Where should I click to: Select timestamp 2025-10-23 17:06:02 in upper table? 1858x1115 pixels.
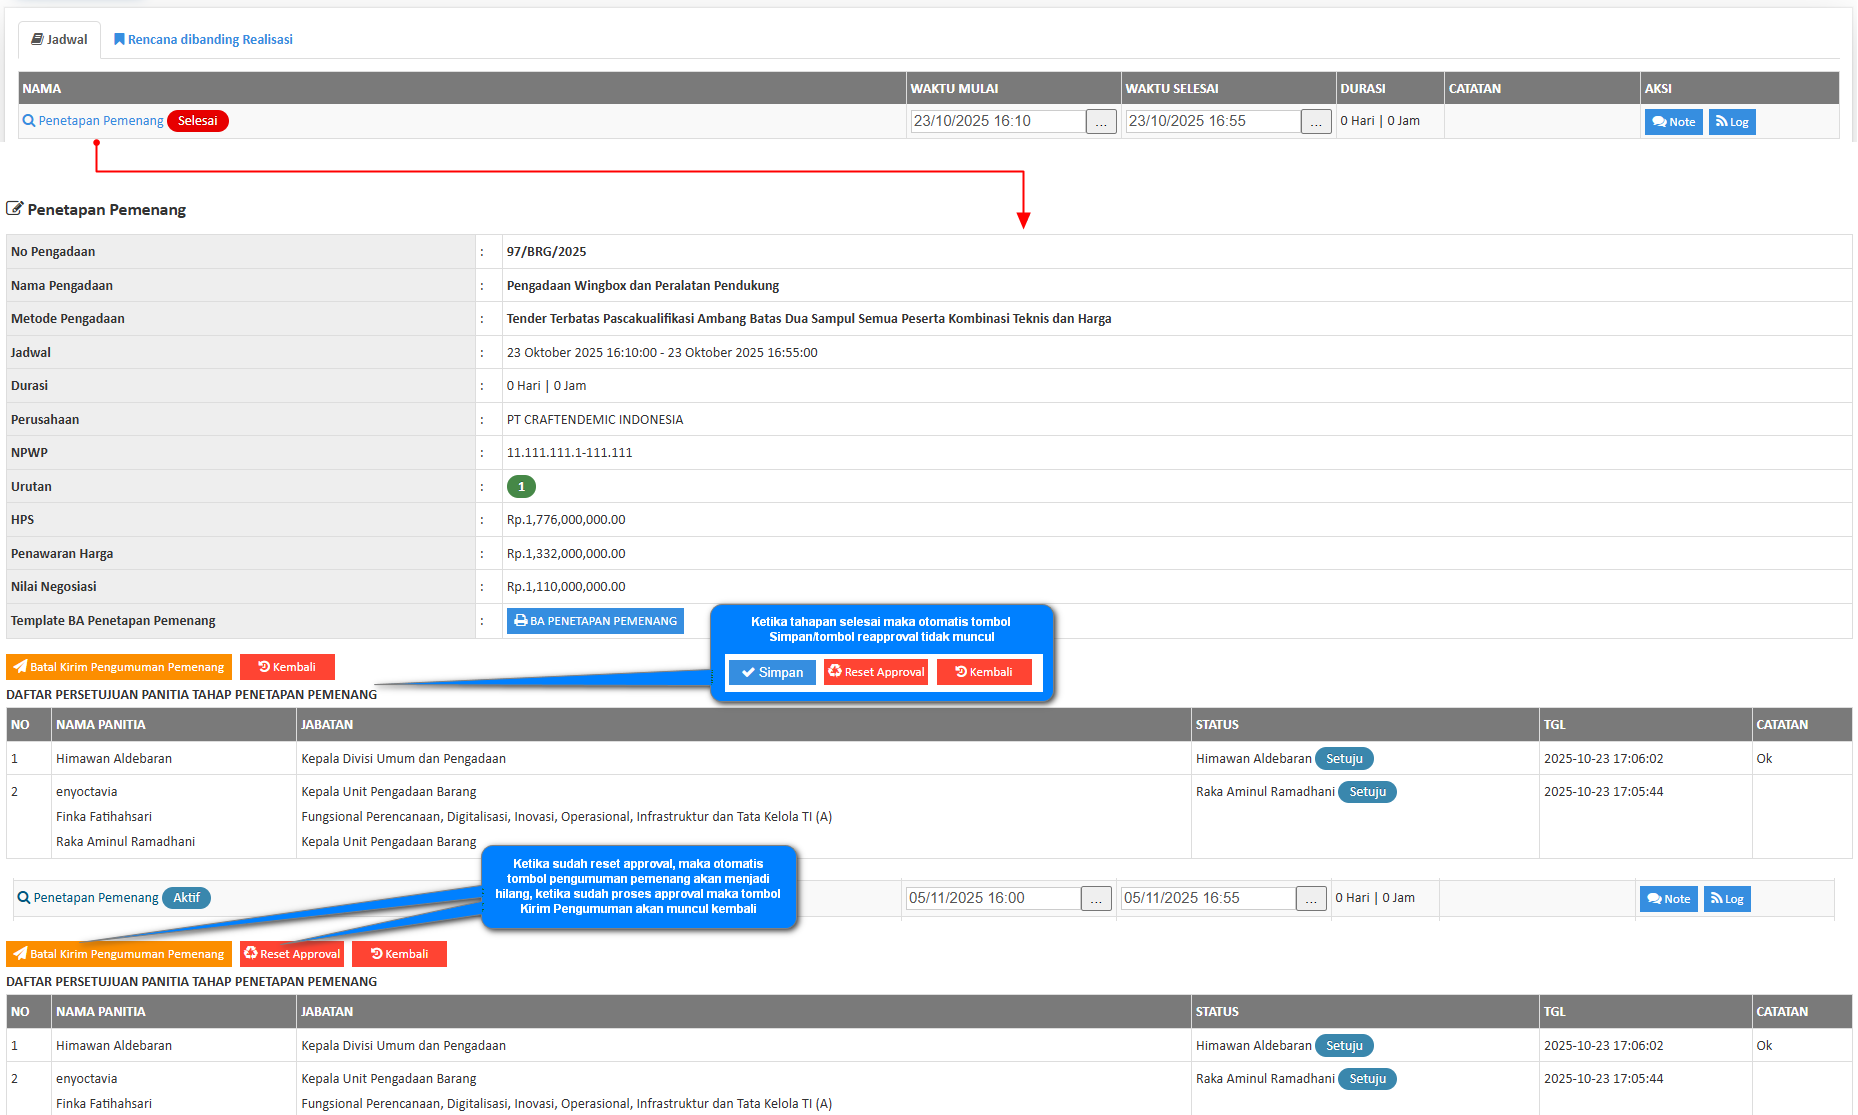click(x=1604, y=759)
